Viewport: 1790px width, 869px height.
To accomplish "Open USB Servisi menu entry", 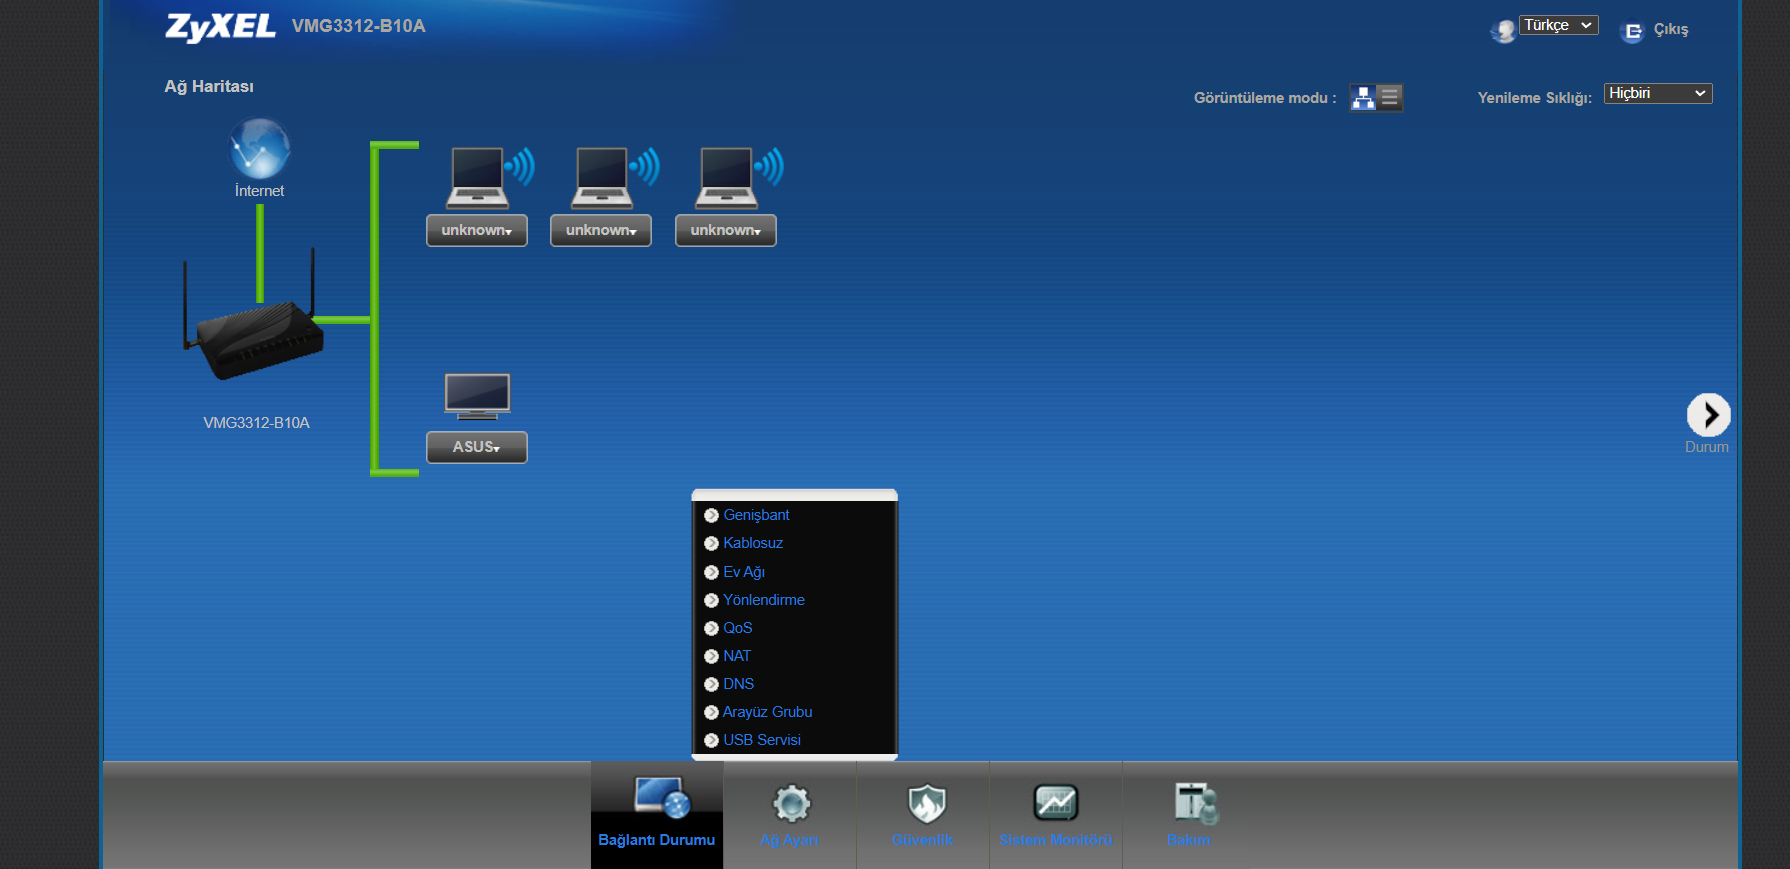I will click(762, 740).
